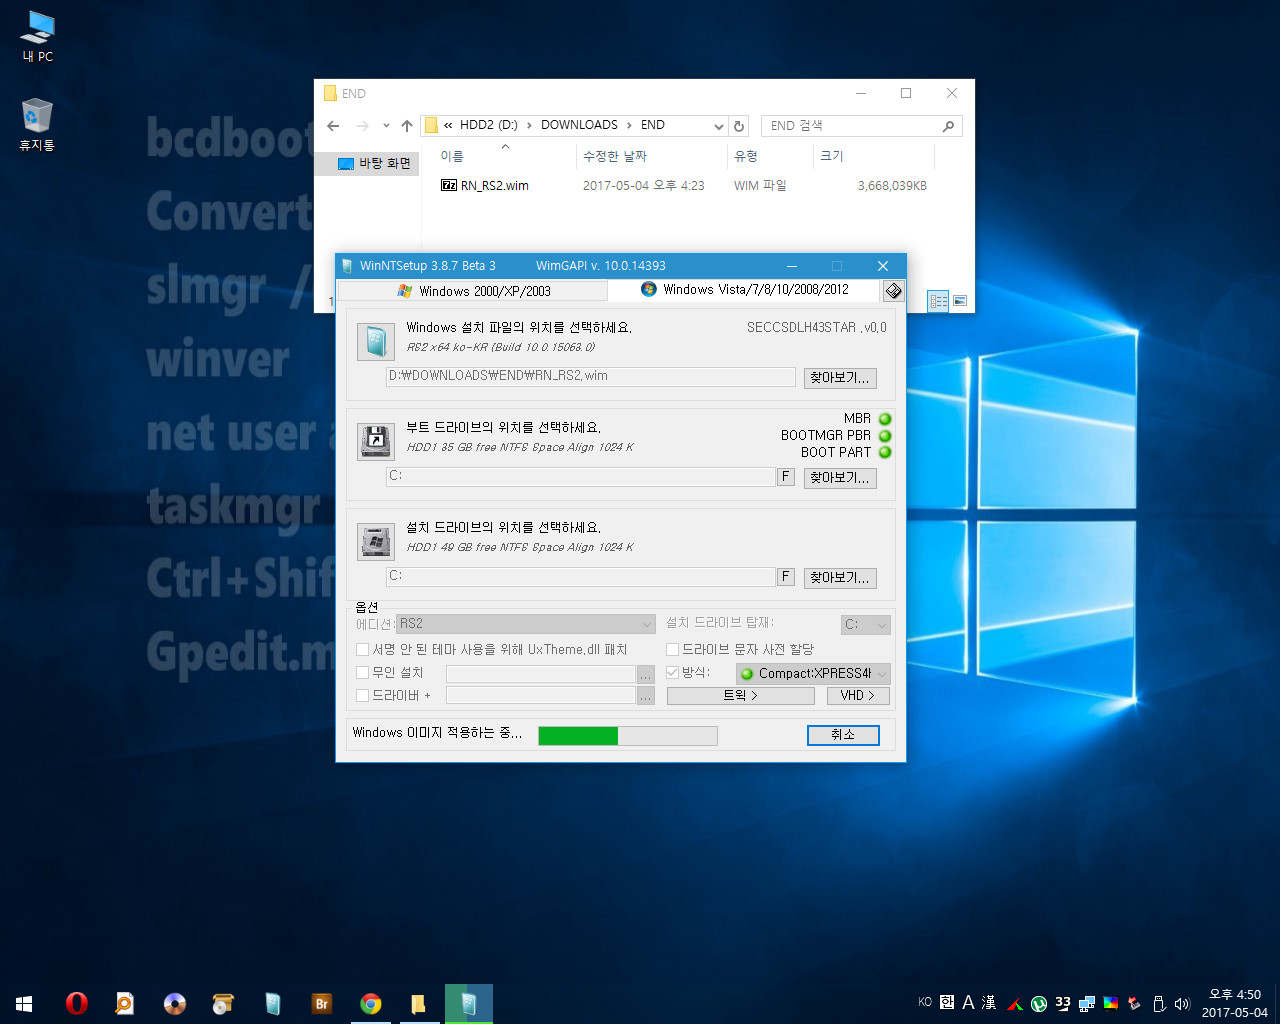Viewport: 1280px width, 1024px height.
Task: Open the magnifier document taskbar app
Action: (x=125, y=1003)
